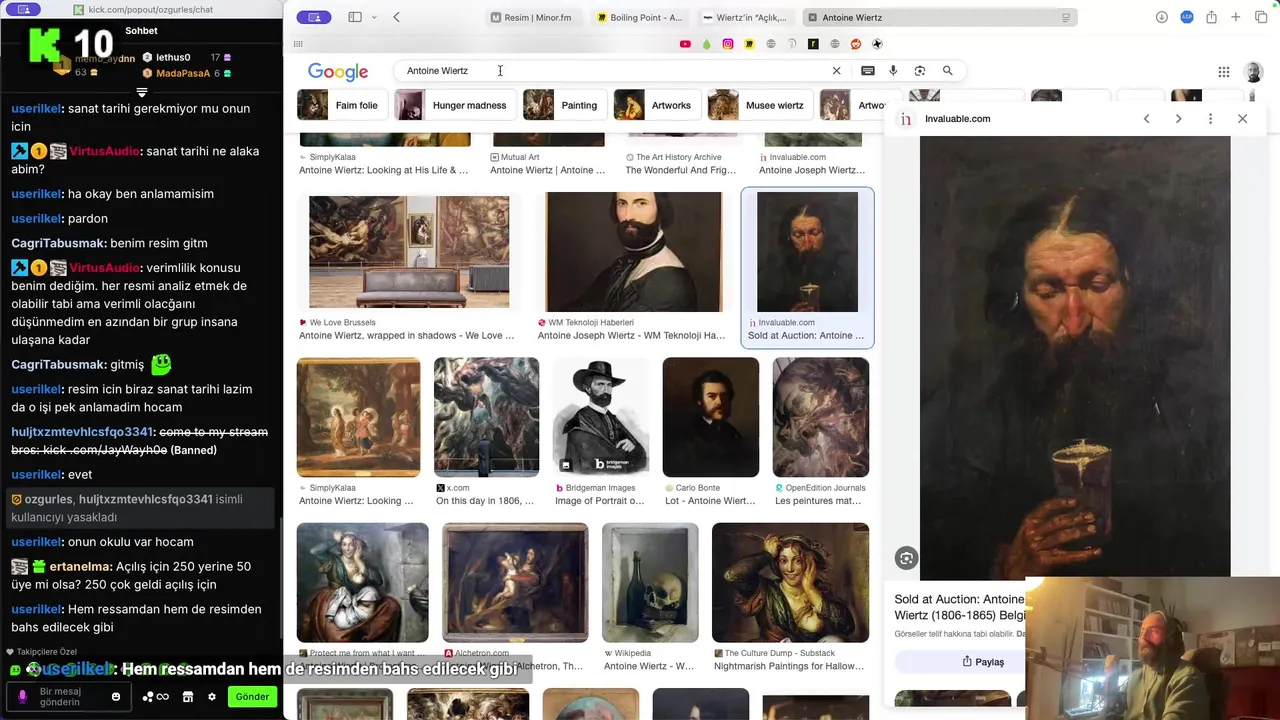Click CagriTabusmak username in 'benim resim gitm' message
The width and height of the screenshot is (1280, 720).
58,243
